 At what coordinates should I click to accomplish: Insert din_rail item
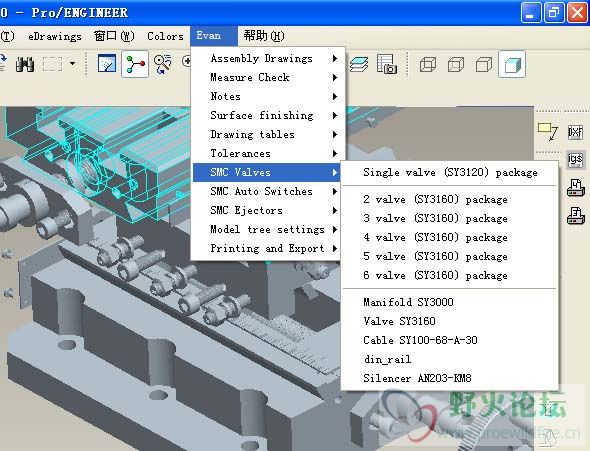[449, 359]
